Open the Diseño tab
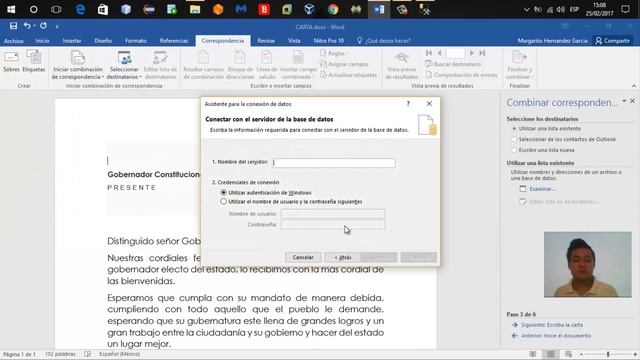The image size is (640, 360). [103, 41]
